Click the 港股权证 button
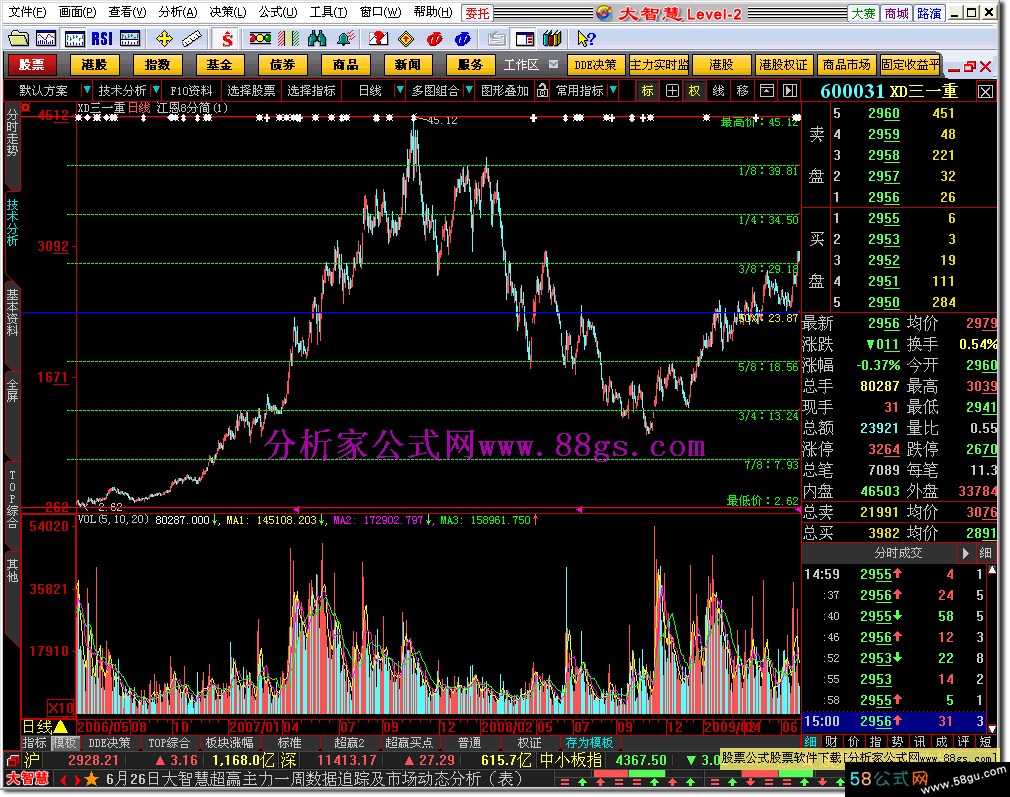The image size is (1010, 797). 783,64
